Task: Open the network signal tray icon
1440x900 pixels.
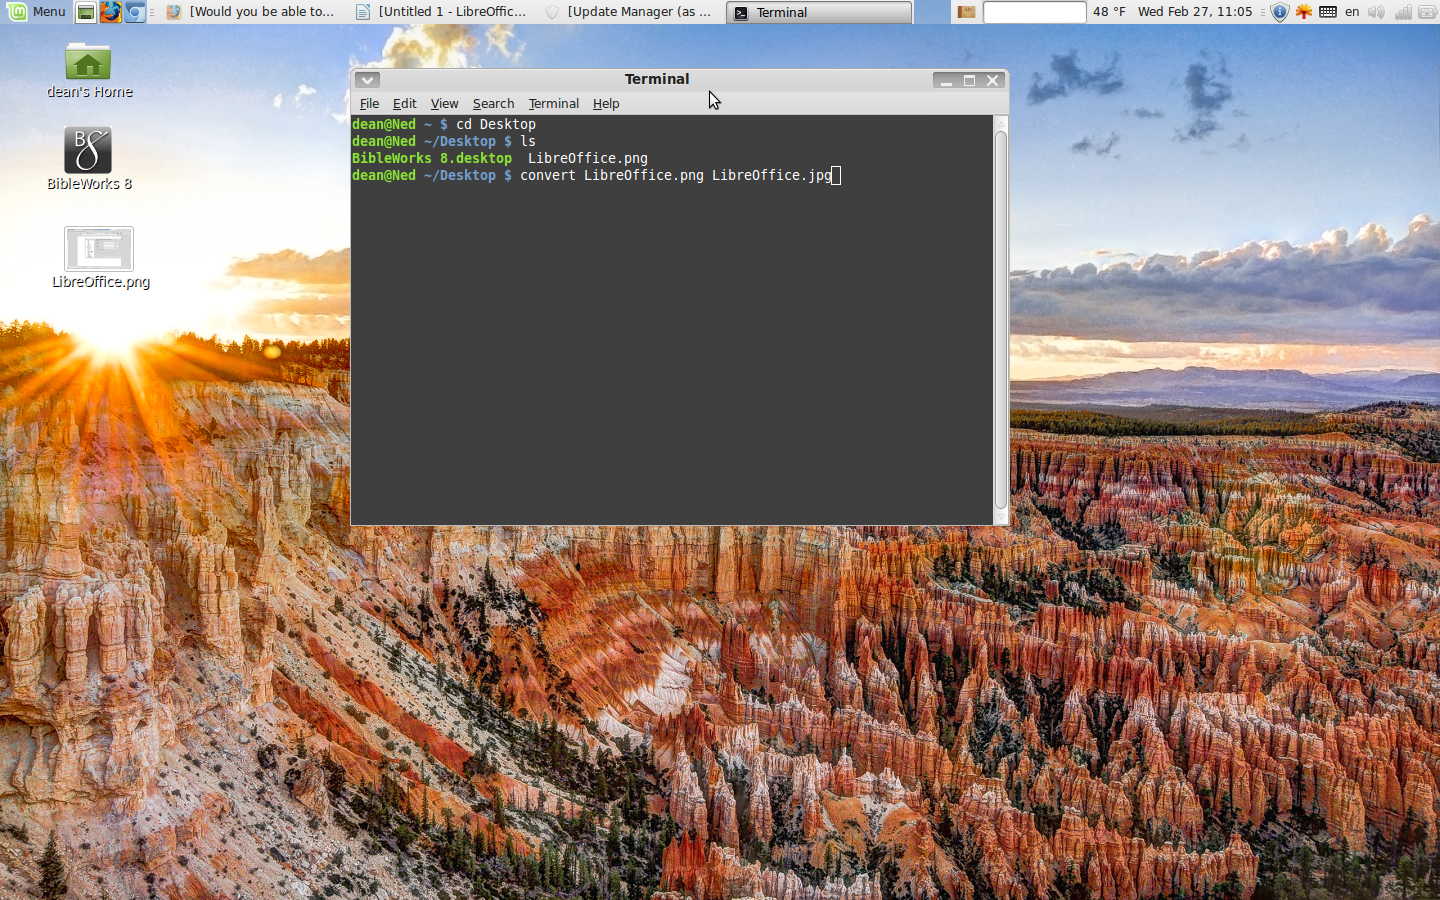Action: [1402, 12]
